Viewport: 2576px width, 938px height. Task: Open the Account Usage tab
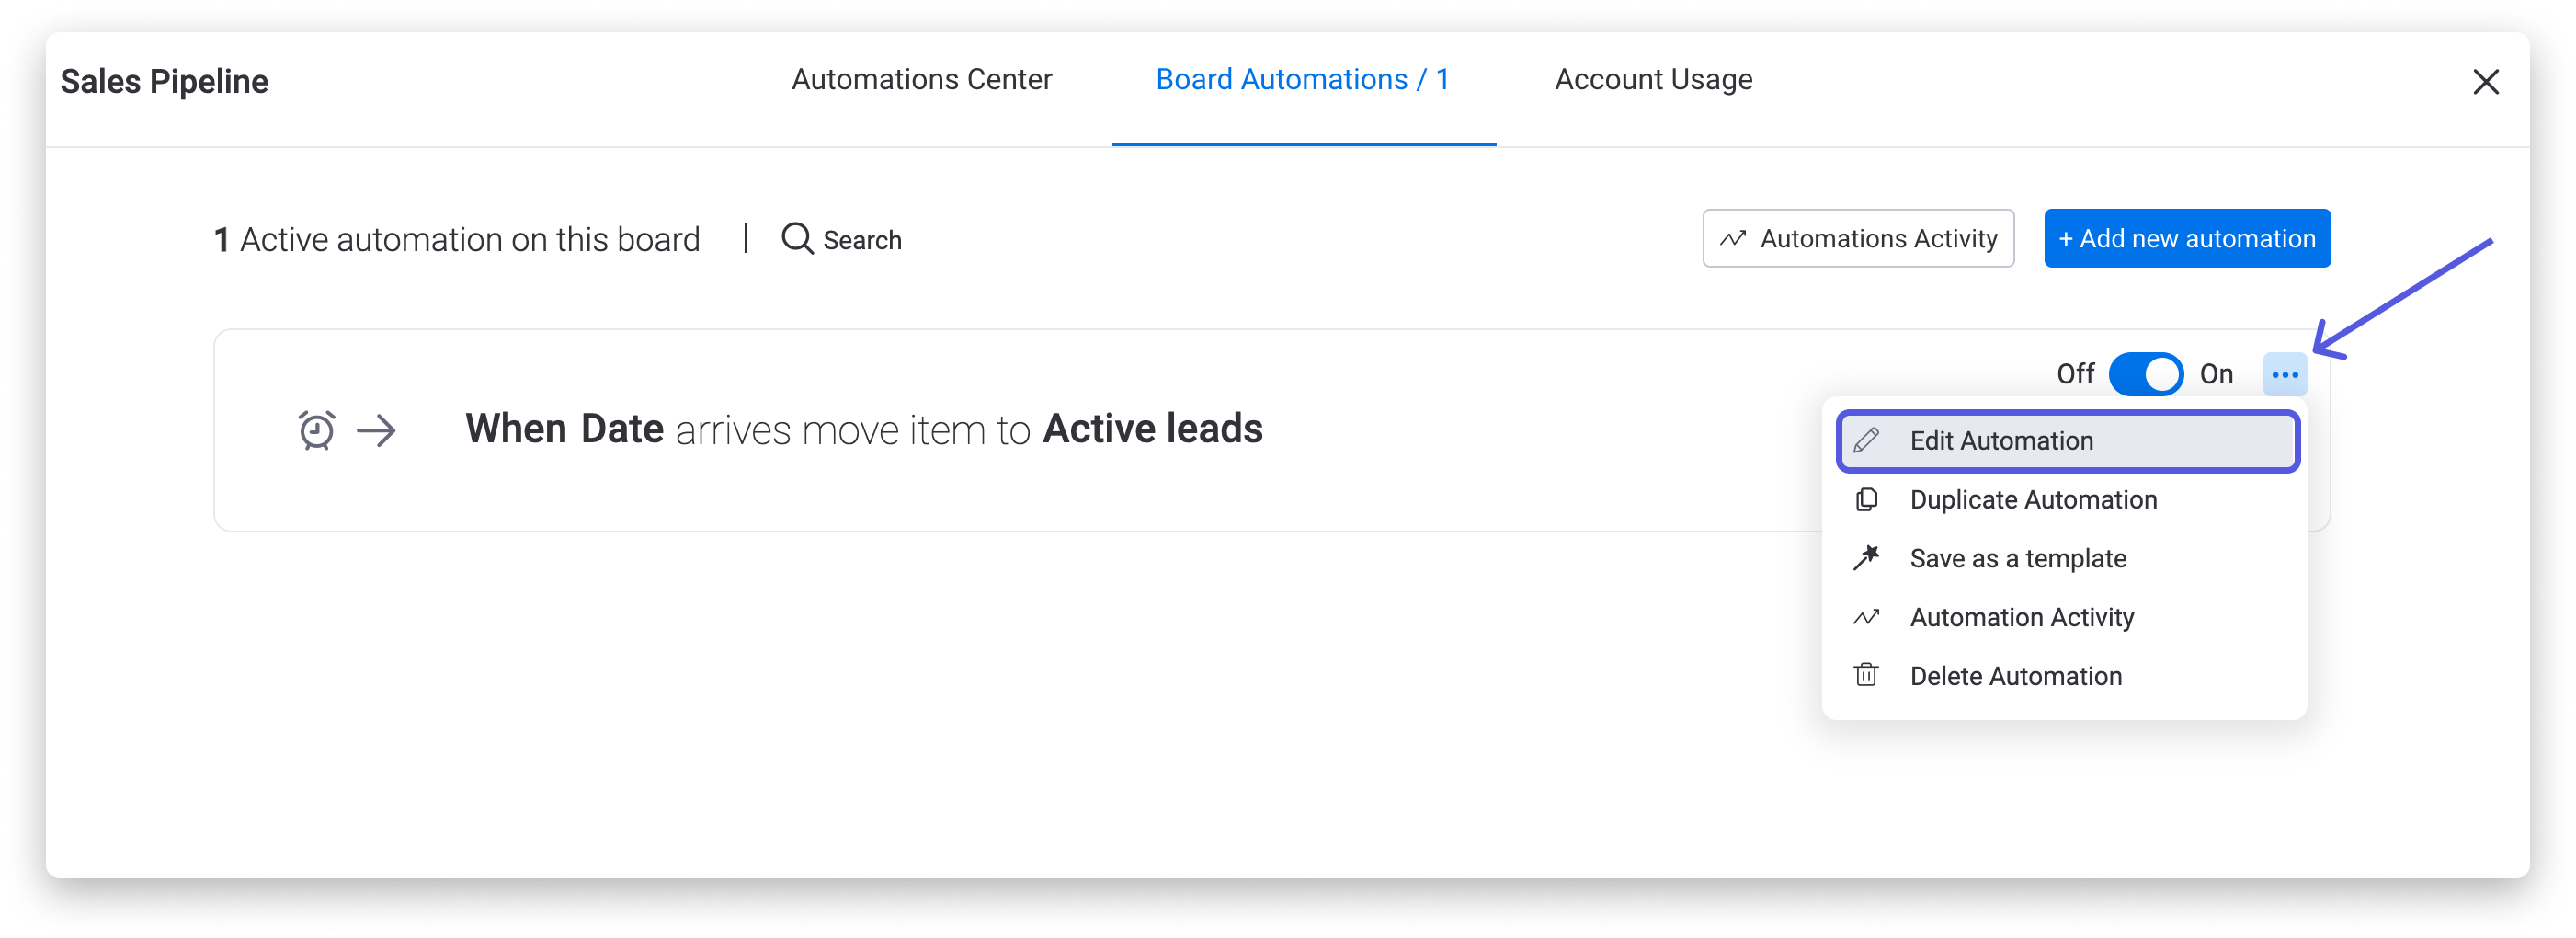tap(1652, 79)
